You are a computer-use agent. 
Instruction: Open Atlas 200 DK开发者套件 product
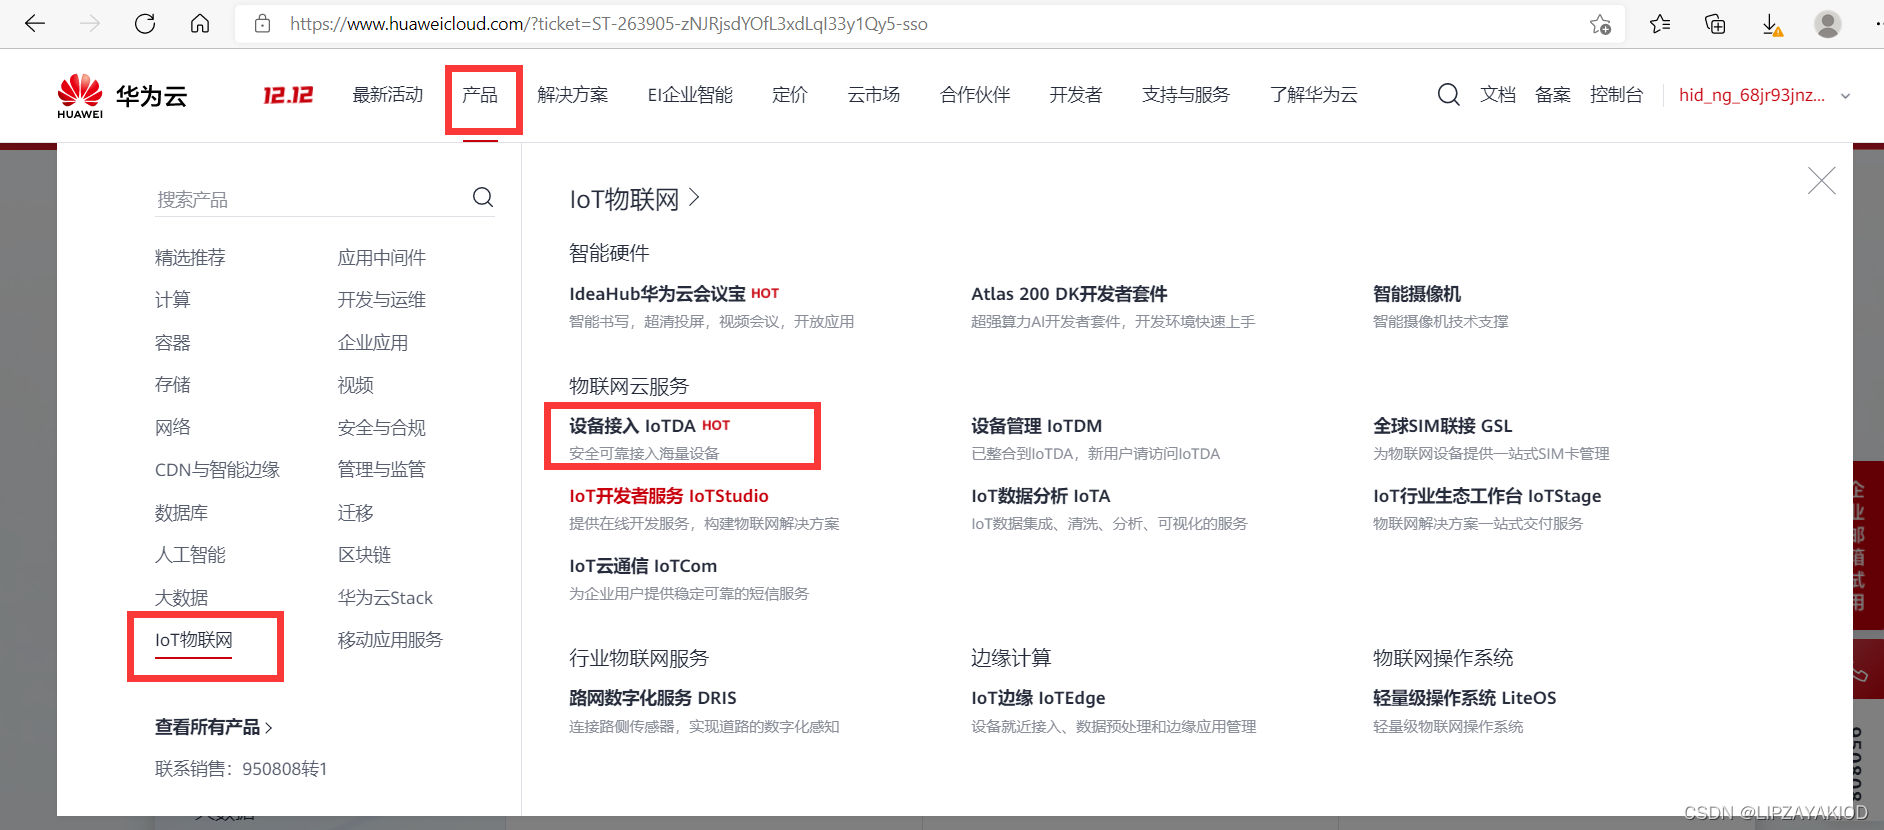click(x=1069, y=294)
